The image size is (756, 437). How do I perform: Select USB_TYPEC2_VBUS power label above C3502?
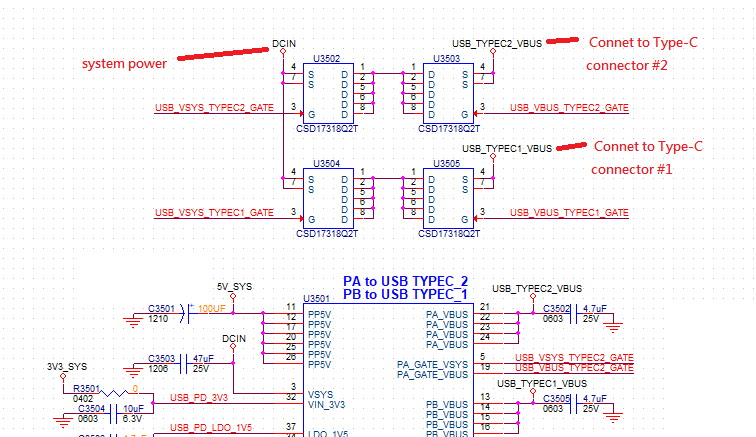click(537, 289)
